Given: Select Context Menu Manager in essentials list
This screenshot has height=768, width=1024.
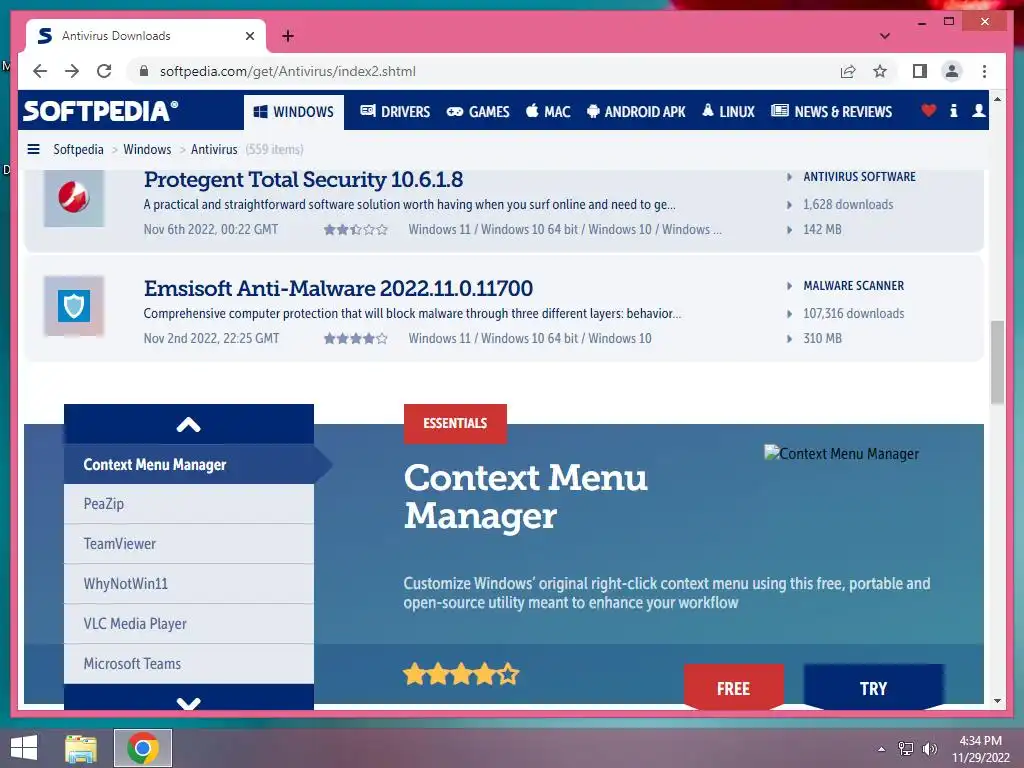Looking at the screenshot, I should click(x=189, y=464).
